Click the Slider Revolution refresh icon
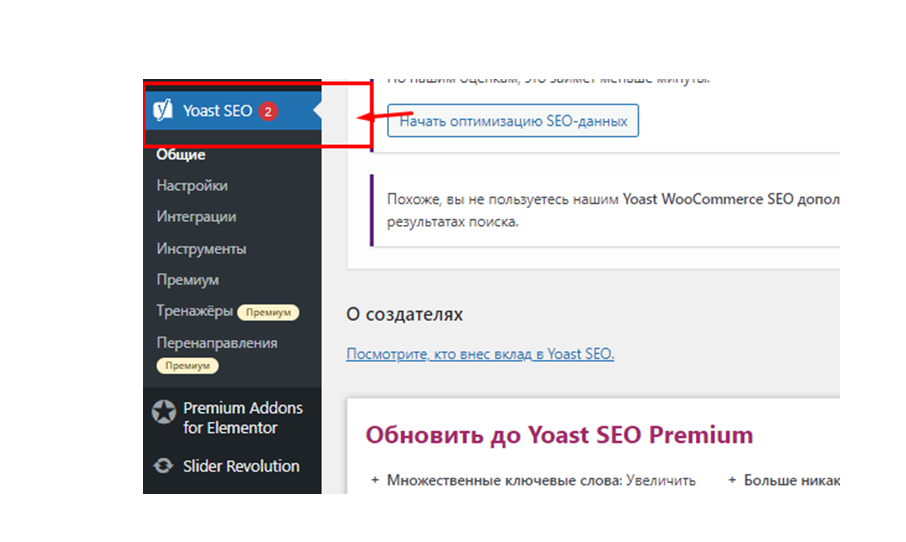Viewport: 906px width, 542px height. pyautogui.click(x=164, y=466)
